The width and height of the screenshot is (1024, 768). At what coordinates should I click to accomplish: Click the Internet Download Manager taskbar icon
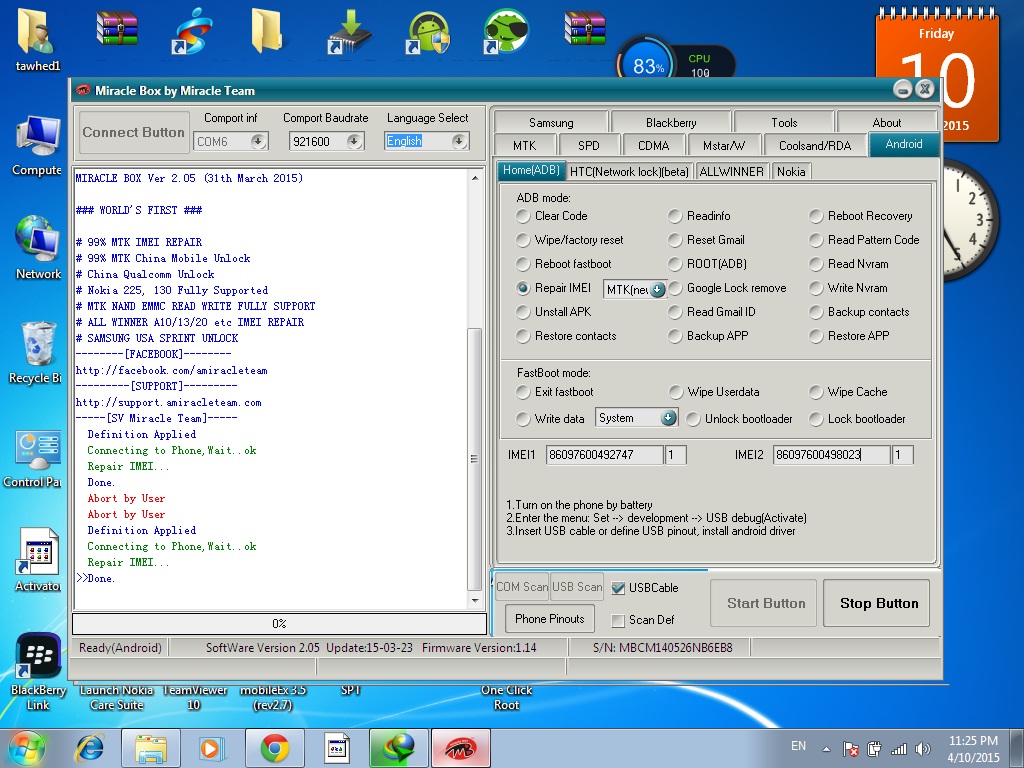[399, 748]
